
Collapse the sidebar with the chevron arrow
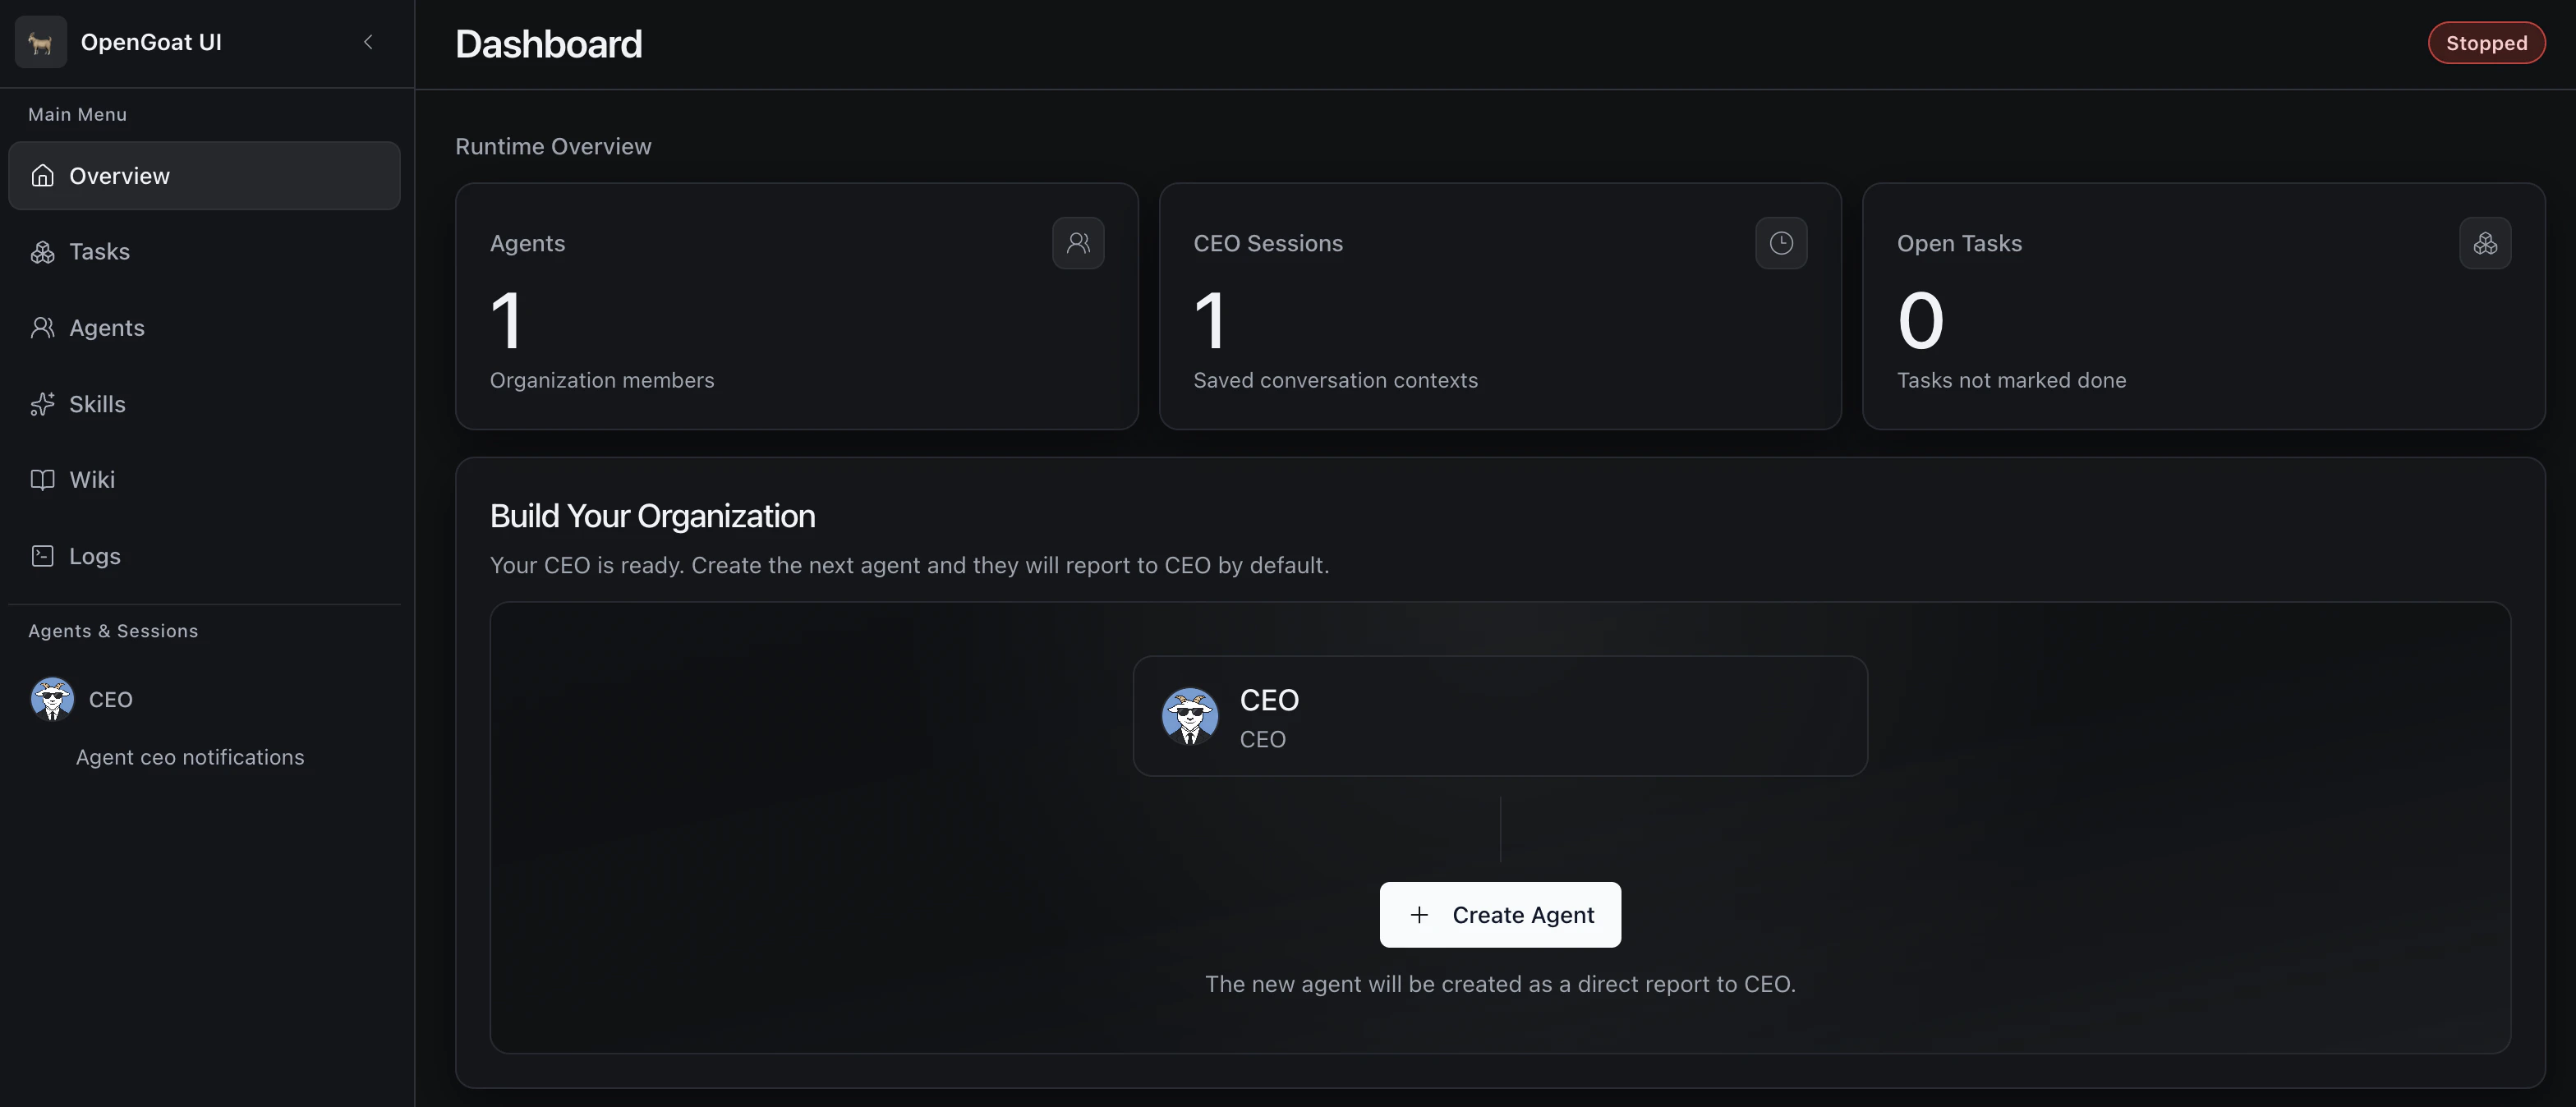(x=368, y=42)
